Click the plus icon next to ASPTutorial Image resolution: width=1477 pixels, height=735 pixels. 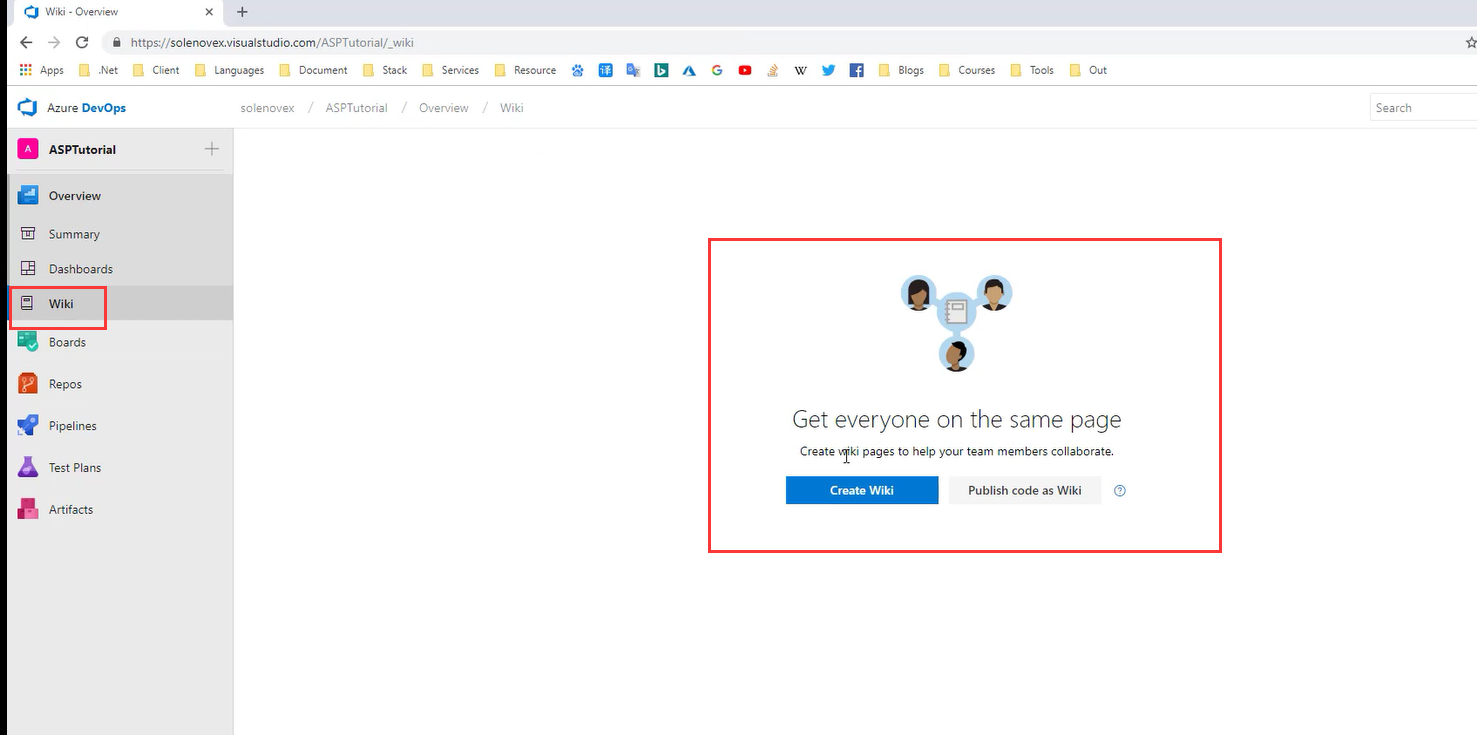[x=211, y=149]
